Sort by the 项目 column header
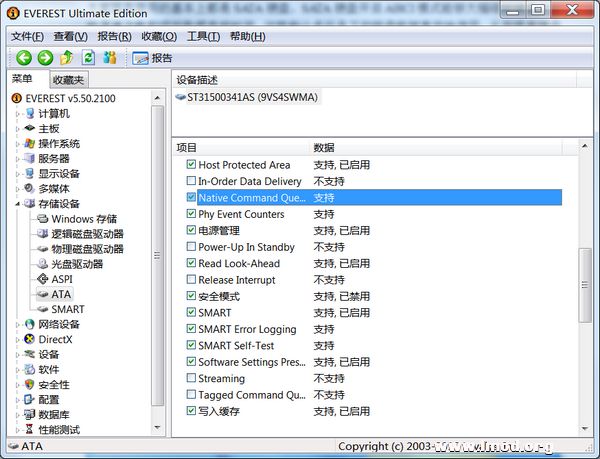 241,147
